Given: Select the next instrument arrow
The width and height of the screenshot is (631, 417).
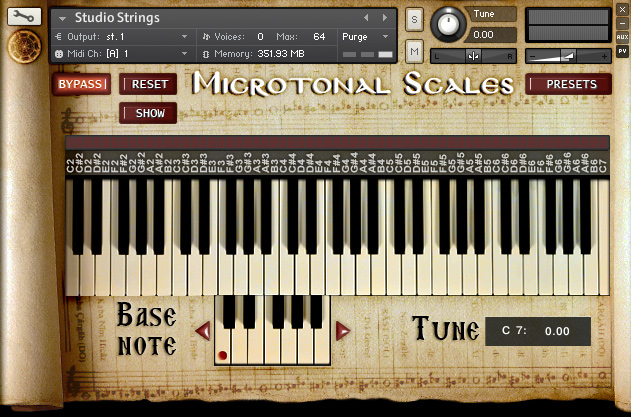Looking at the screenshot, I should click(385, 18).
